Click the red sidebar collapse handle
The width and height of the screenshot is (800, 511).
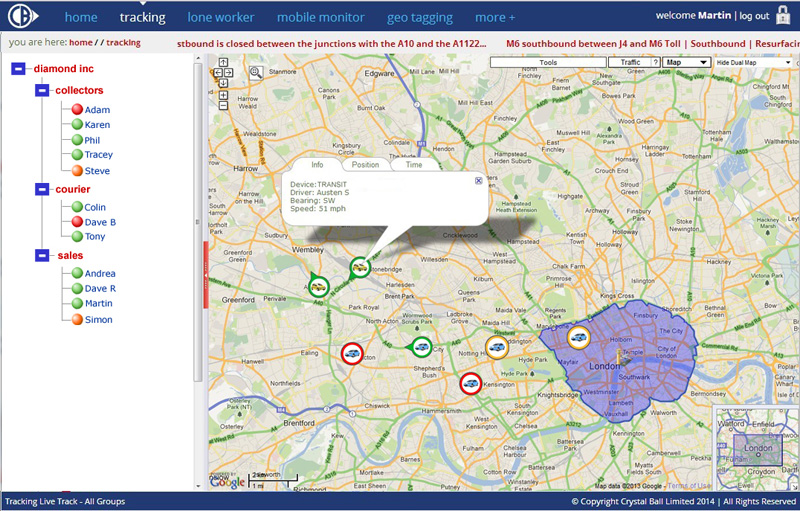point(206,275)
